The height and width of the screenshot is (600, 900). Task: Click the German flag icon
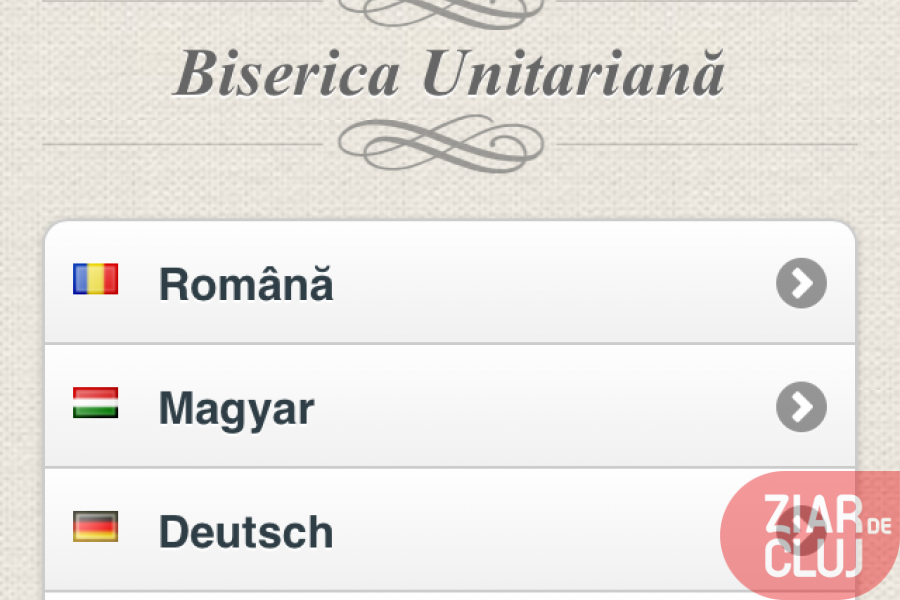(96, 527)
